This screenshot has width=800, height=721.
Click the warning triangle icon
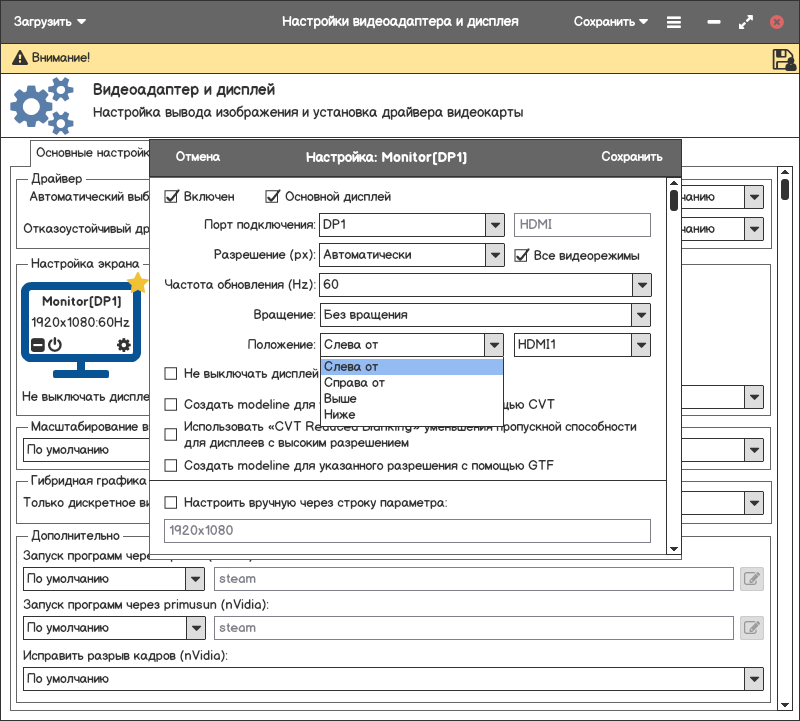click(19, 59)
